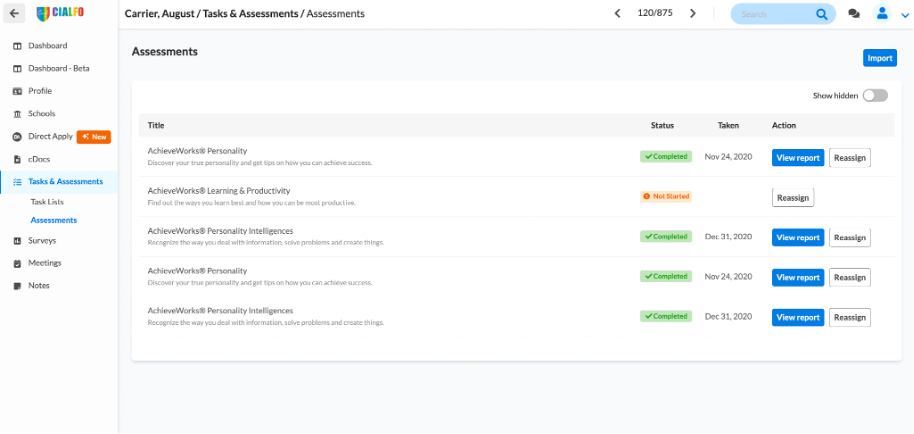
Task: View report for second AchieveWorks Personality row
Action: point(798,278)
